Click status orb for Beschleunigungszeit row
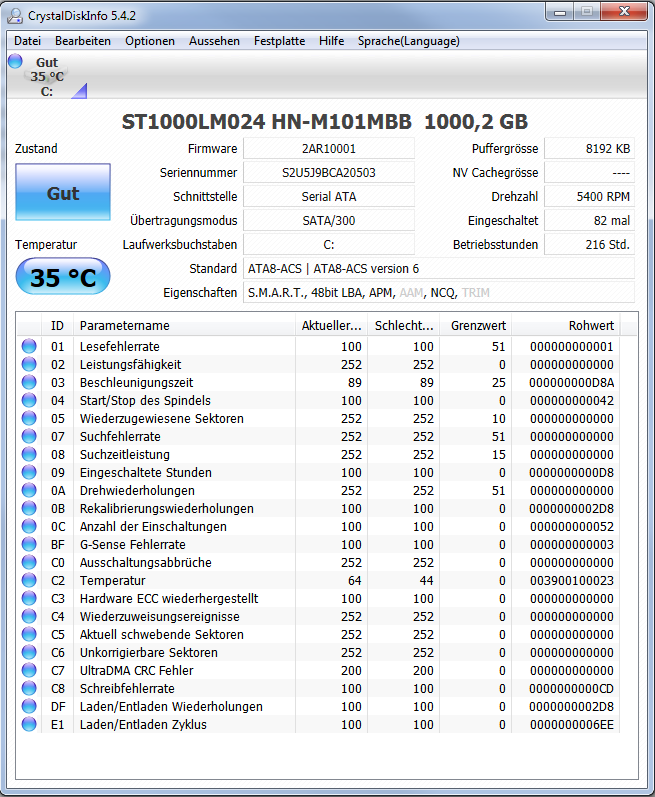This screenshot has width=655, height=797. 29,382
